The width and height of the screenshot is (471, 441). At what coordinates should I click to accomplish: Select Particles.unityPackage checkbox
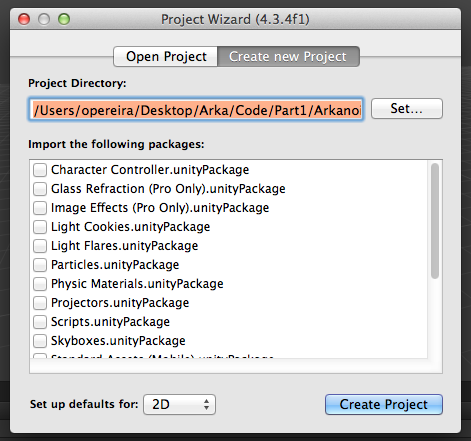tap(40, 265)
